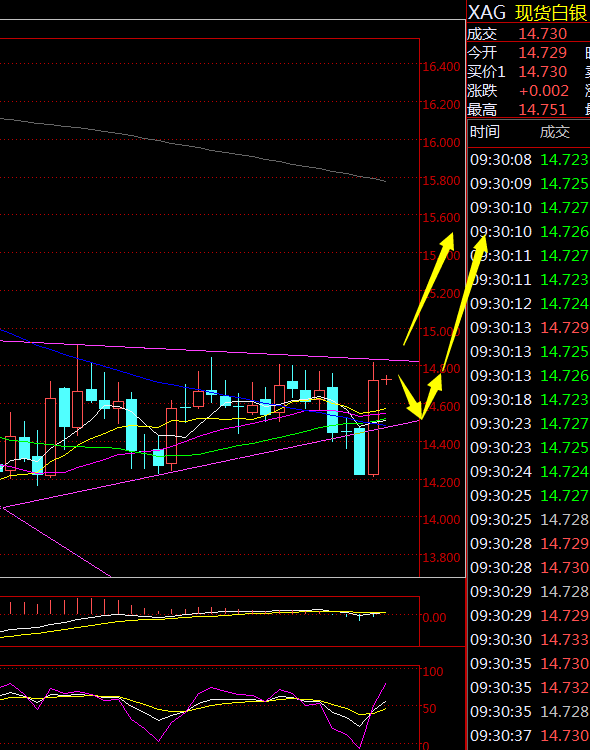Select the 09:30:10 tick at 14.727
This screenshot has height=750, width=590.
click(529, 208)
